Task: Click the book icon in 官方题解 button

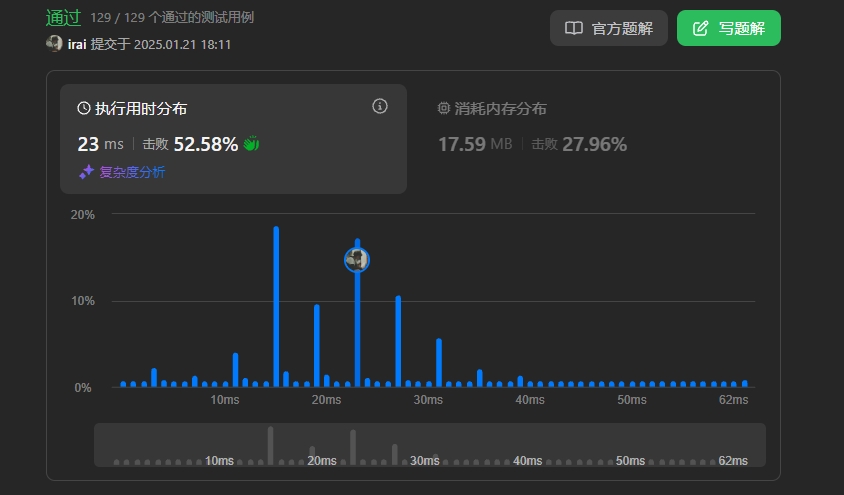Action: pyautogui.click(x=574, y=28)
